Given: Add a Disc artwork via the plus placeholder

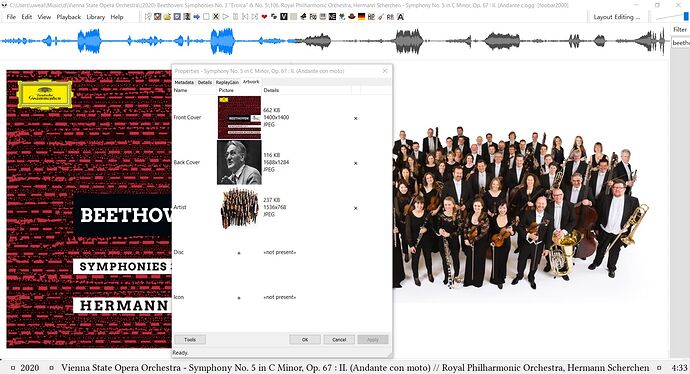Looking at the screenshot, I should click(x=239, y=253).
